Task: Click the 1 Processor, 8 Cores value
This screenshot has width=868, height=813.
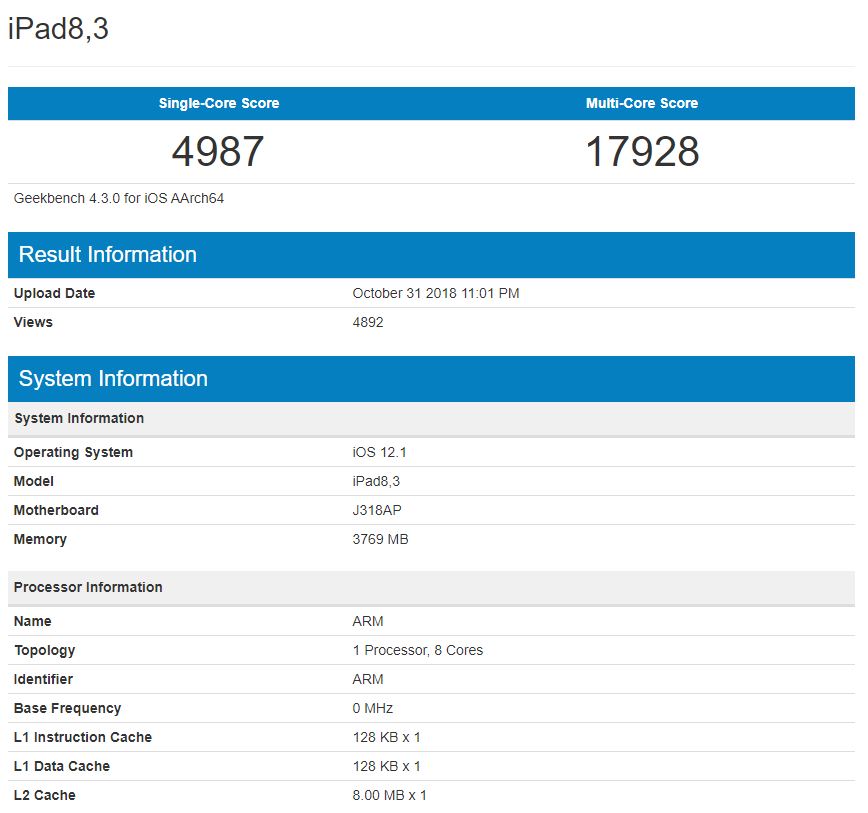Action: click(418, 650)
